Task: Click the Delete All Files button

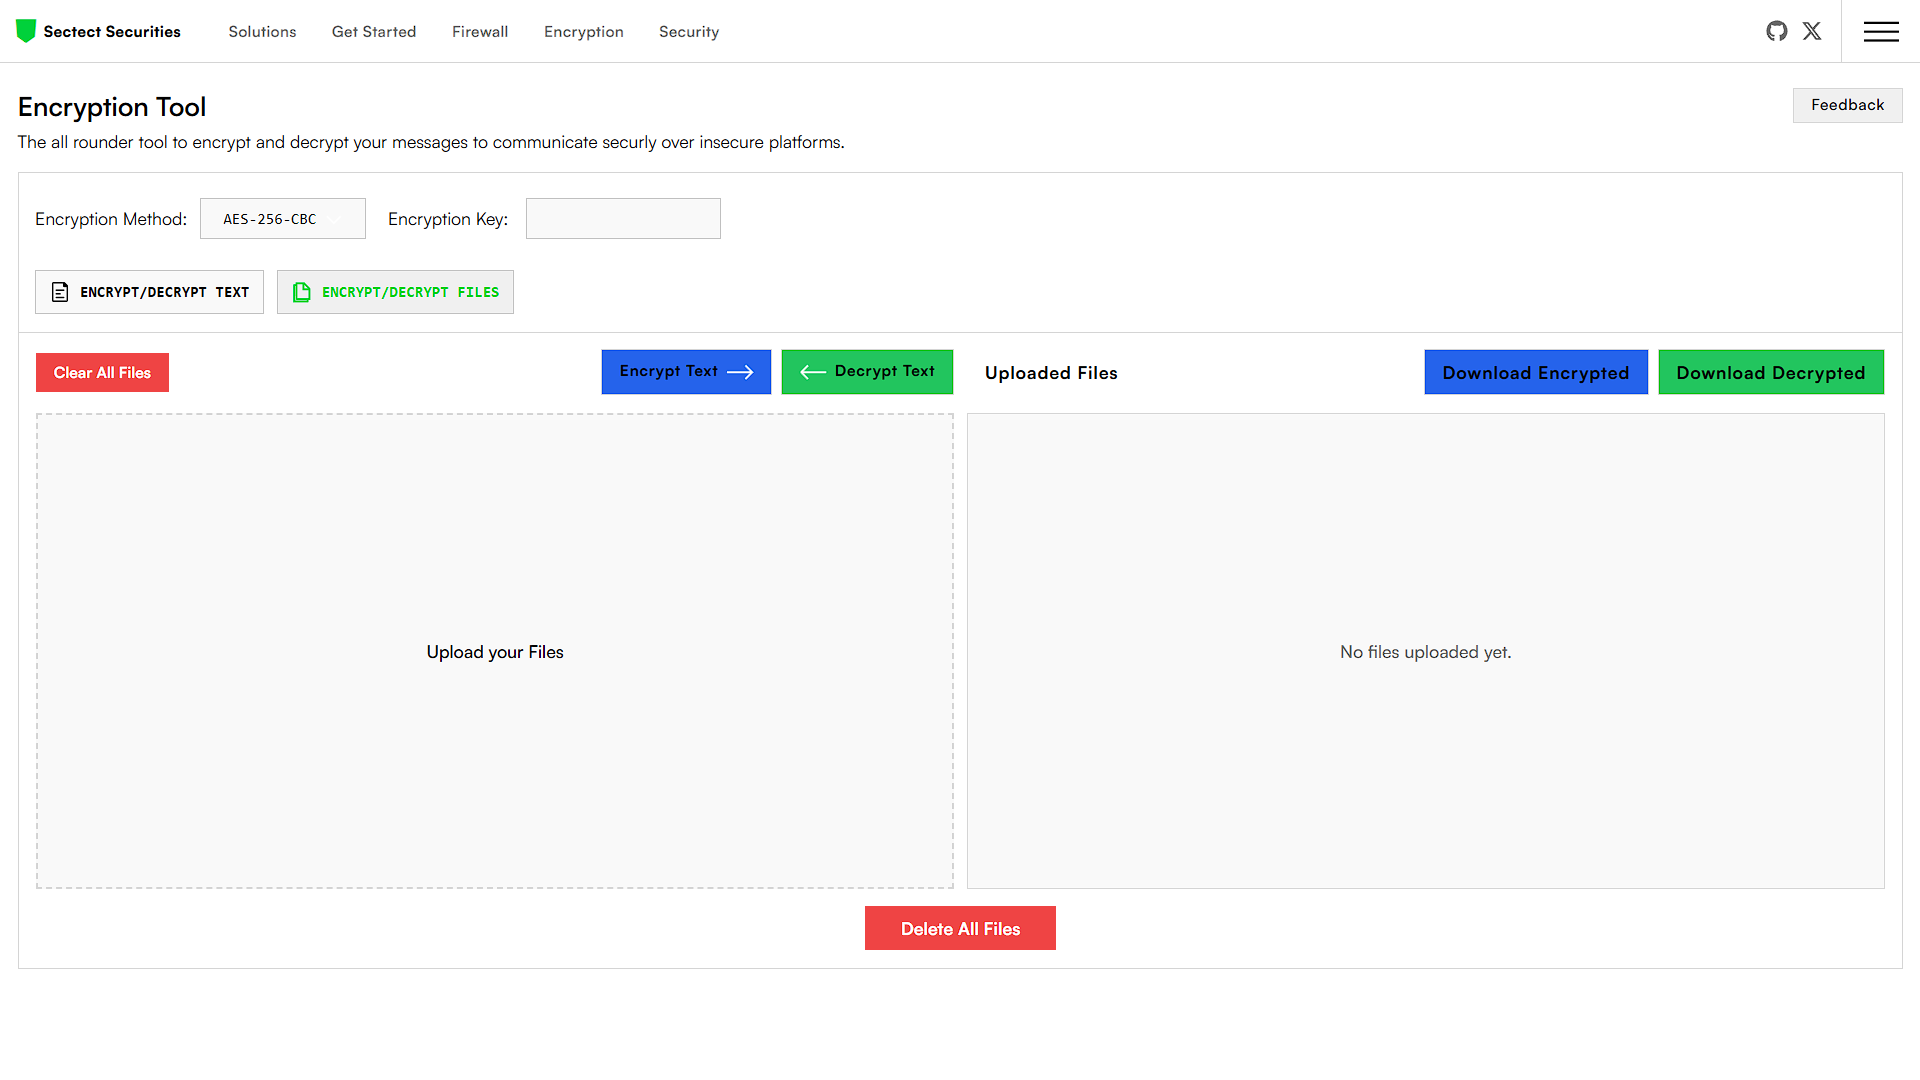Action: [960, 928]
